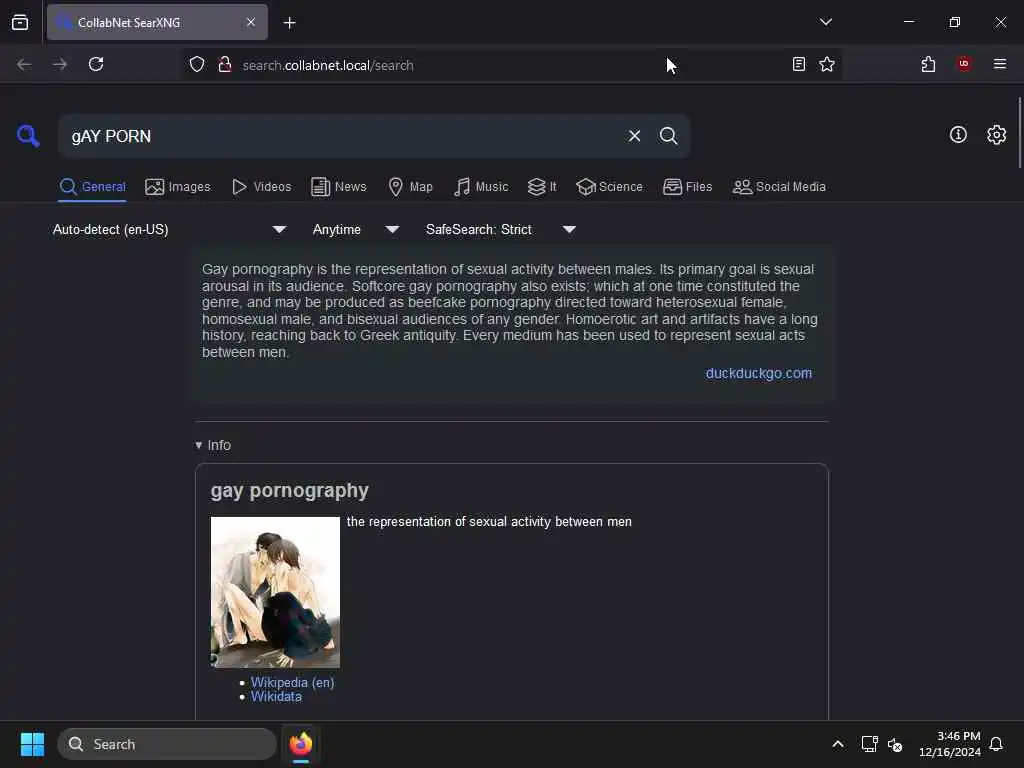Switch to the General search tab

[x=92, y=187]
